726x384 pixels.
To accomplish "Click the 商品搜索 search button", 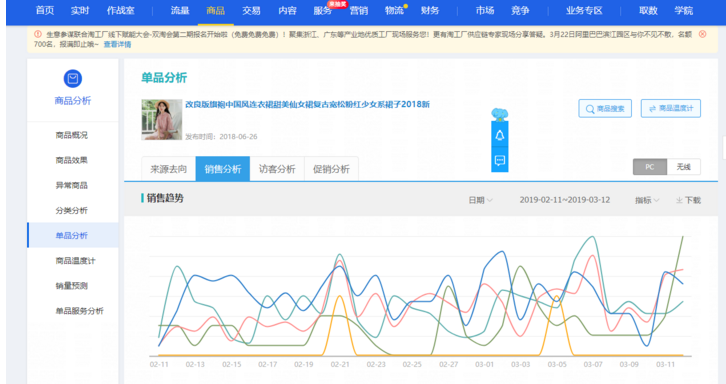I will [605, 108].
